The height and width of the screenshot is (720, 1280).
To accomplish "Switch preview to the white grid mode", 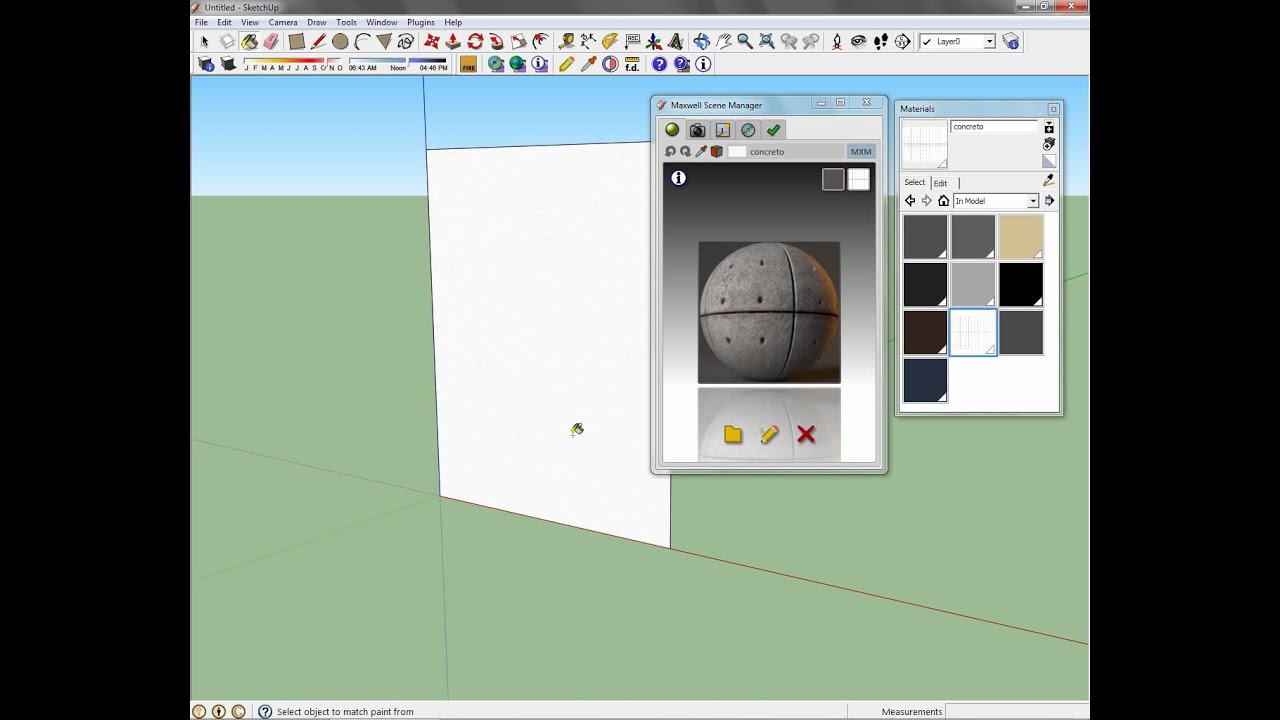I will coord(859,179).
